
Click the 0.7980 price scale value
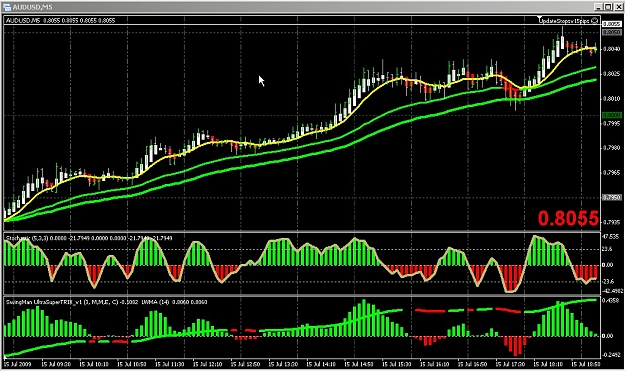click(x=611, y=148)
